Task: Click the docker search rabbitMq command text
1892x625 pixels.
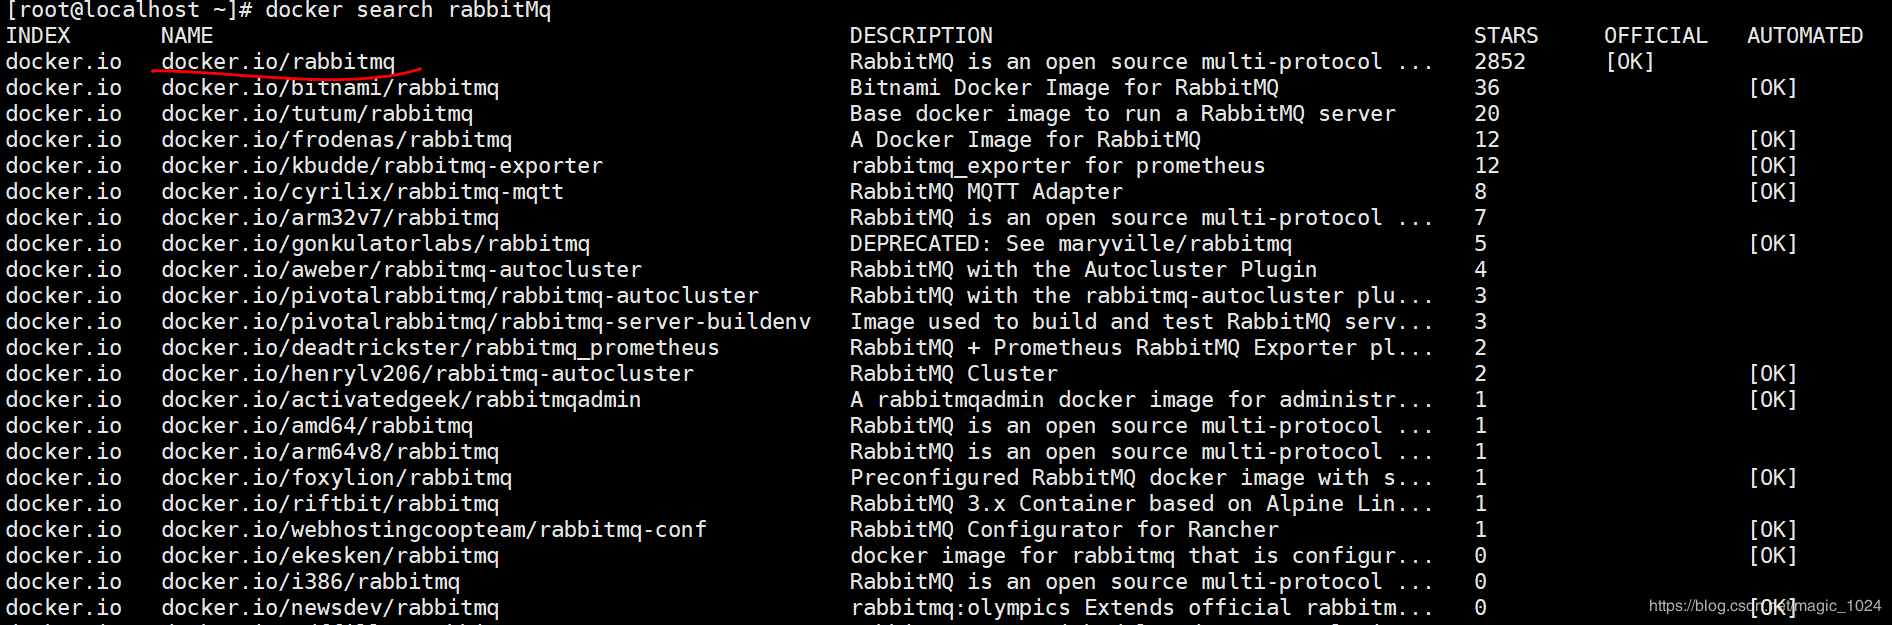Action: [408, 11]
